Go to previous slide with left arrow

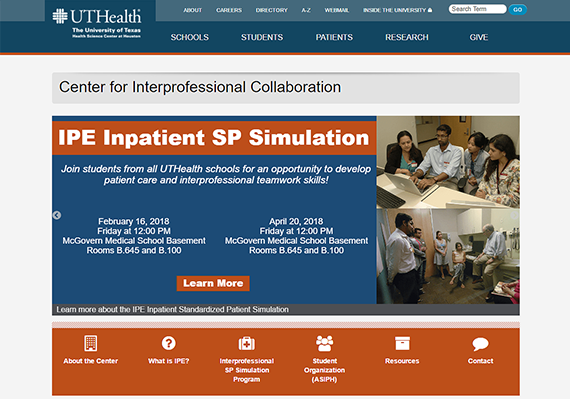coord(57,215)
